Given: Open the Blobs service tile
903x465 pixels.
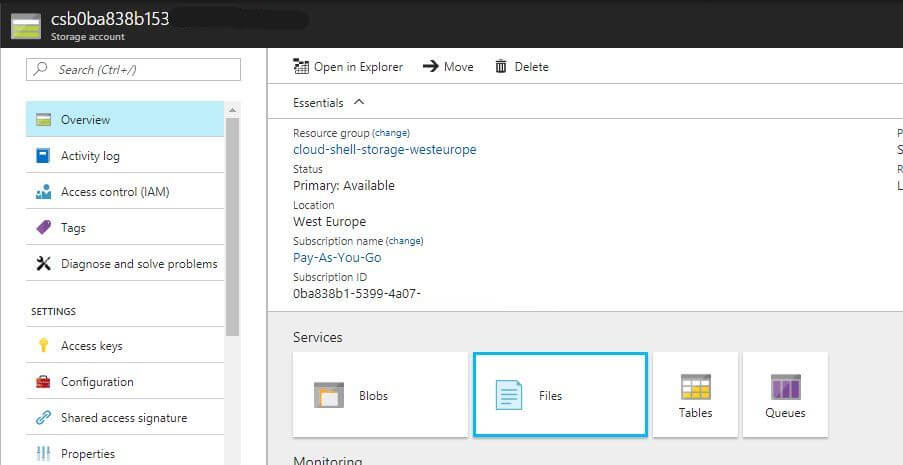Looking at the screenshot, I should pyautogui.click(x=380, y=395).
